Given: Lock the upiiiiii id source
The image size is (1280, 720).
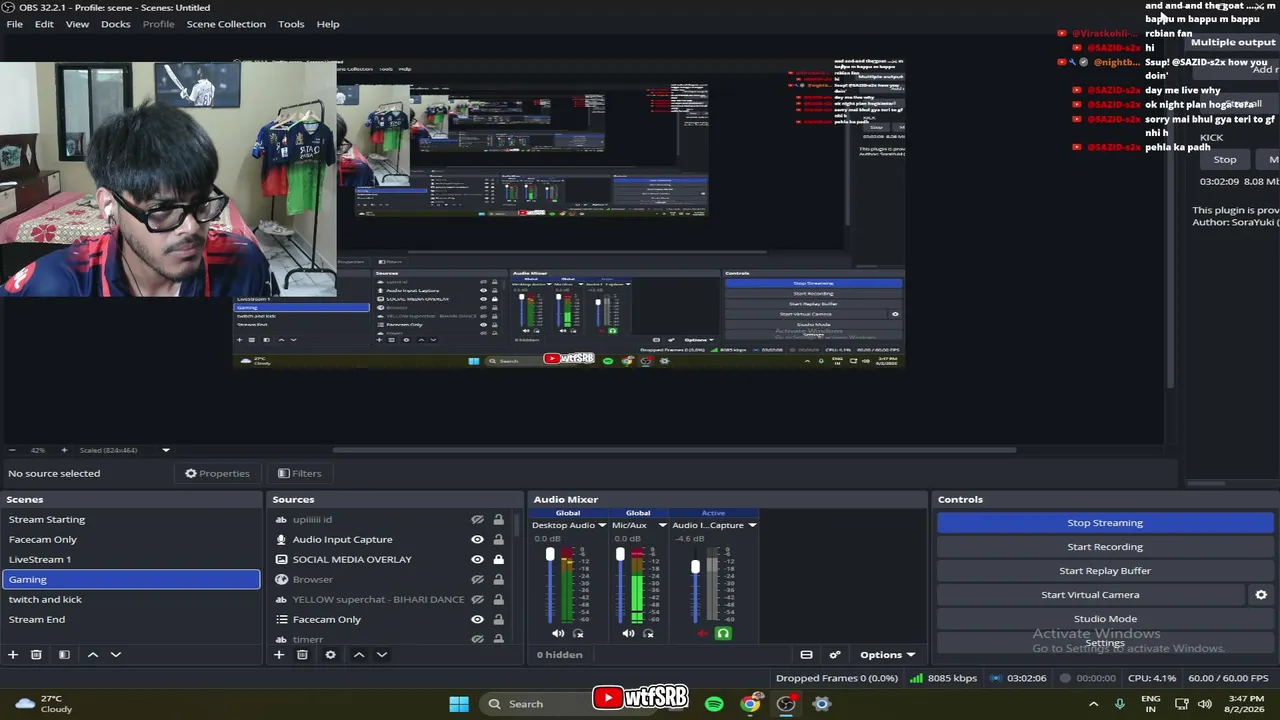Looking at the screenshot, I should pyautogui.click(x=498, y=520).
